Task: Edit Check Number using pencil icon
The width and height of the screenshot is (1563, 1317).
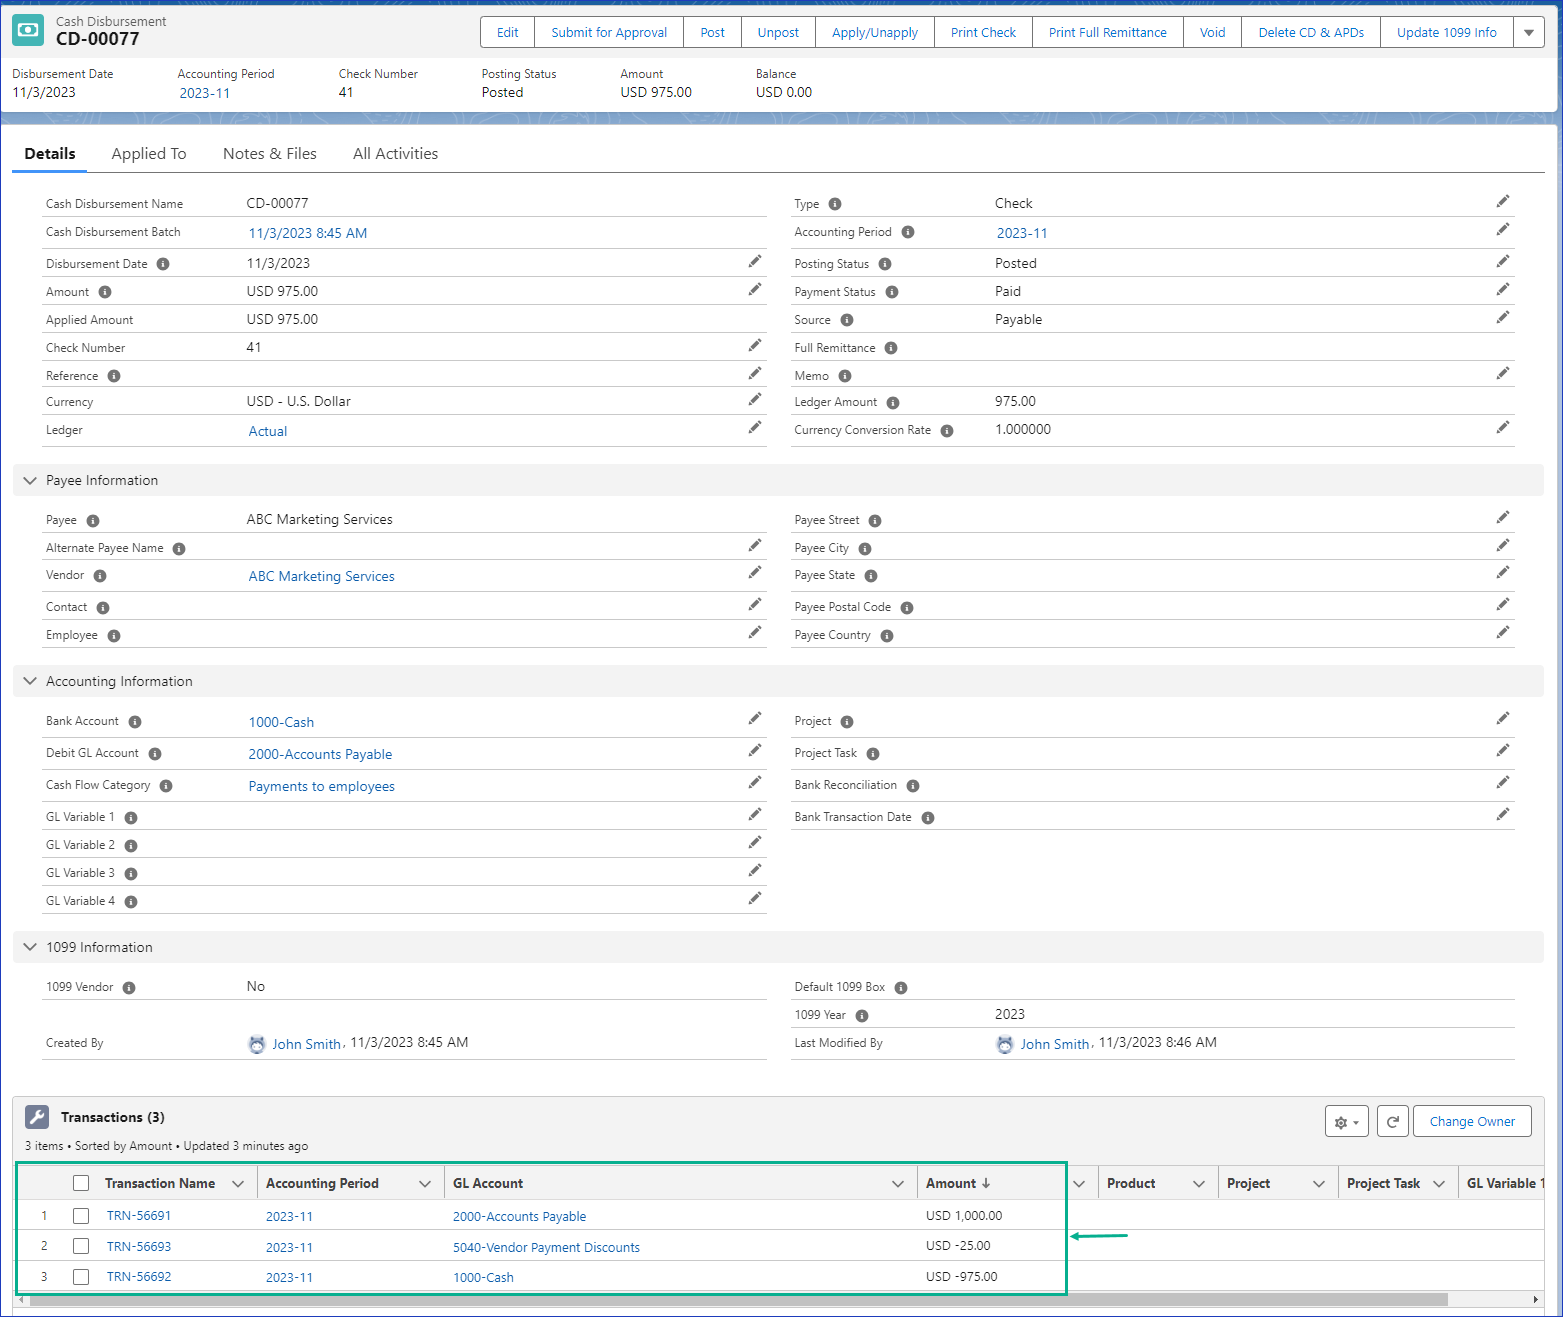Action: coord(755,345)
